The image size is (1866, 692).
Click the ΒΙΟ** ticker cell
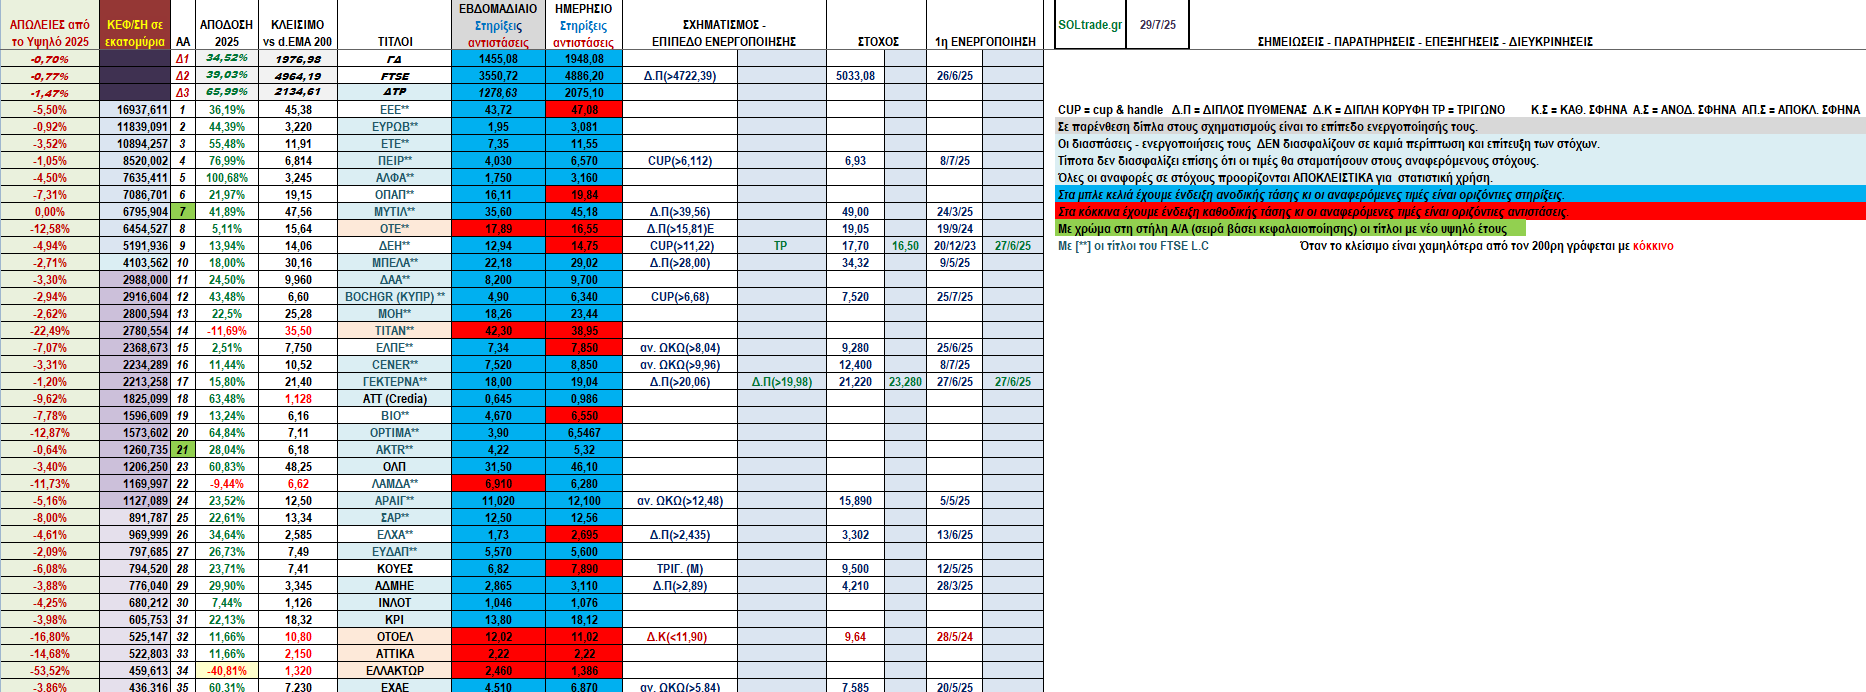[x=395, y=416]
